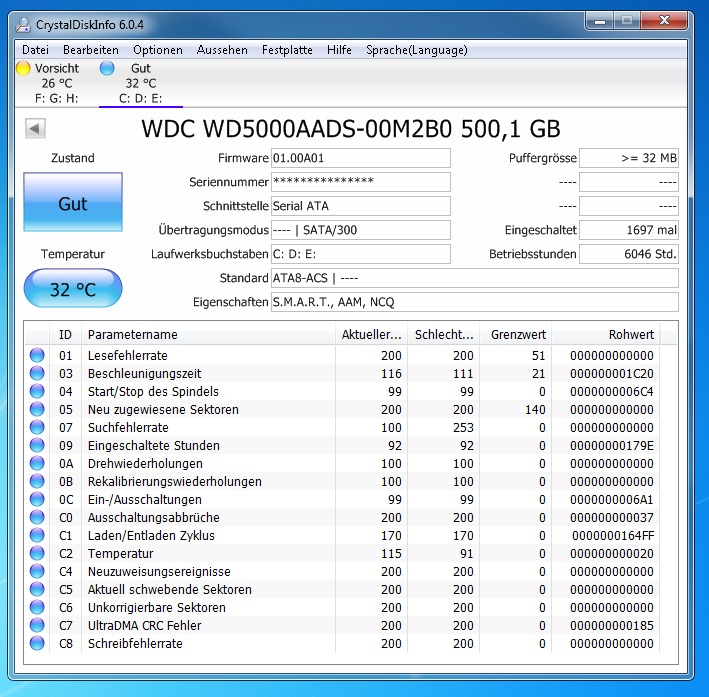Click status orb for Ausschaltungsabbrüche row
The width and height of the screenshot is (709, 697).
pos(37,517)
